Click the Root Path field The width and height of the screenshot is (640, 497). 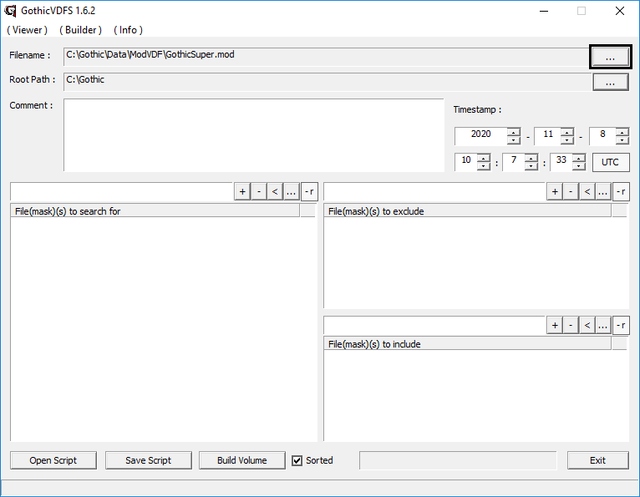click(x=327, y=82)
